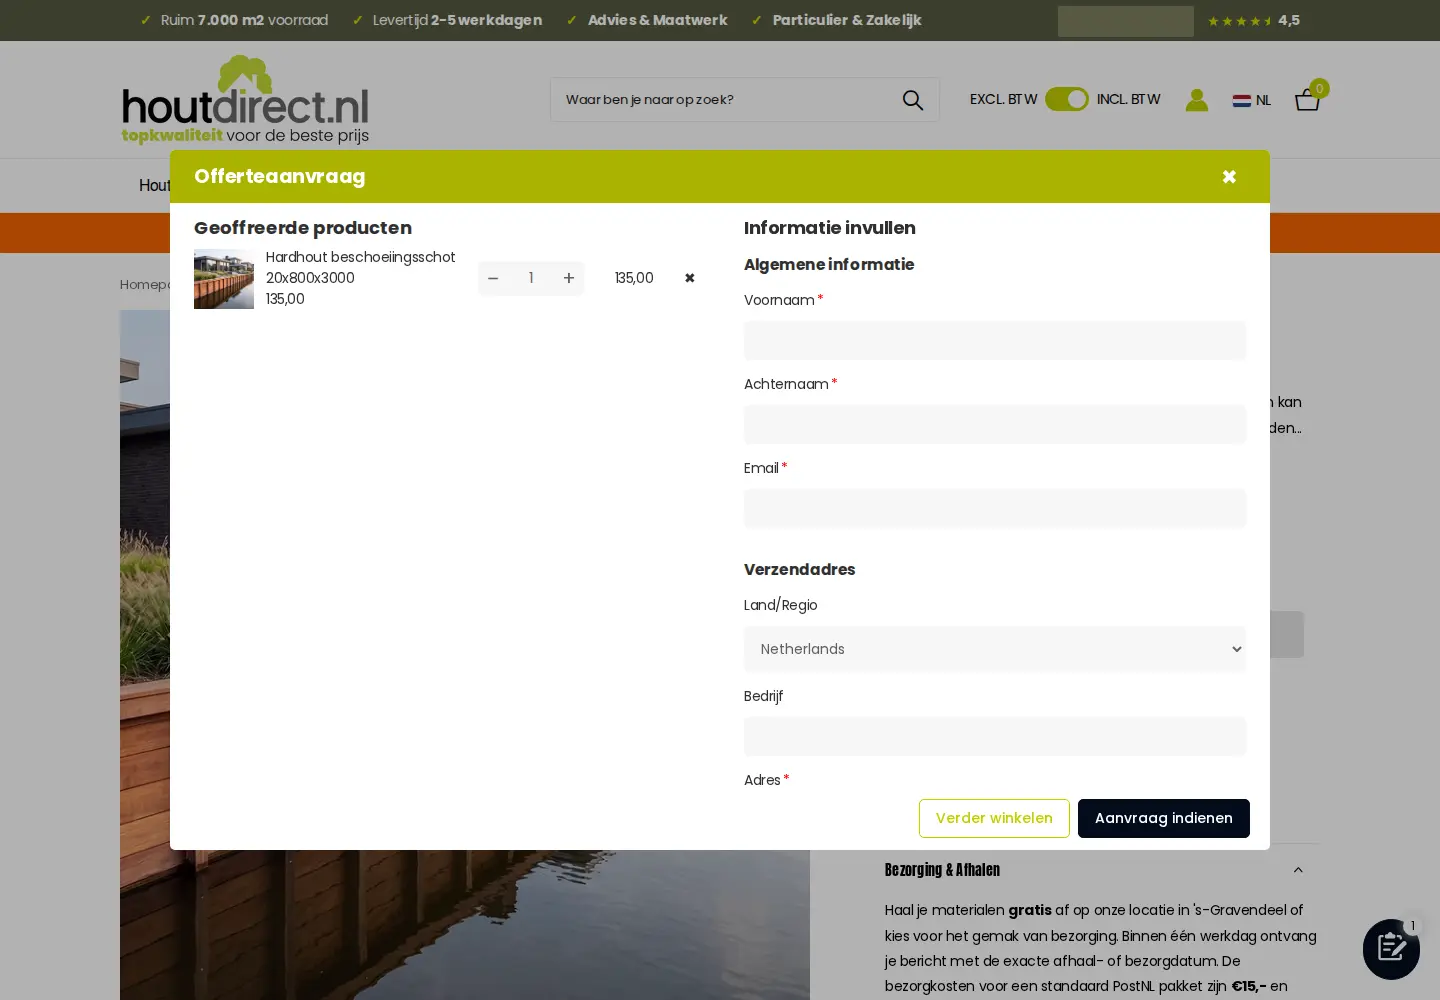Click the Voornaam input field

(x=995, y=341)
